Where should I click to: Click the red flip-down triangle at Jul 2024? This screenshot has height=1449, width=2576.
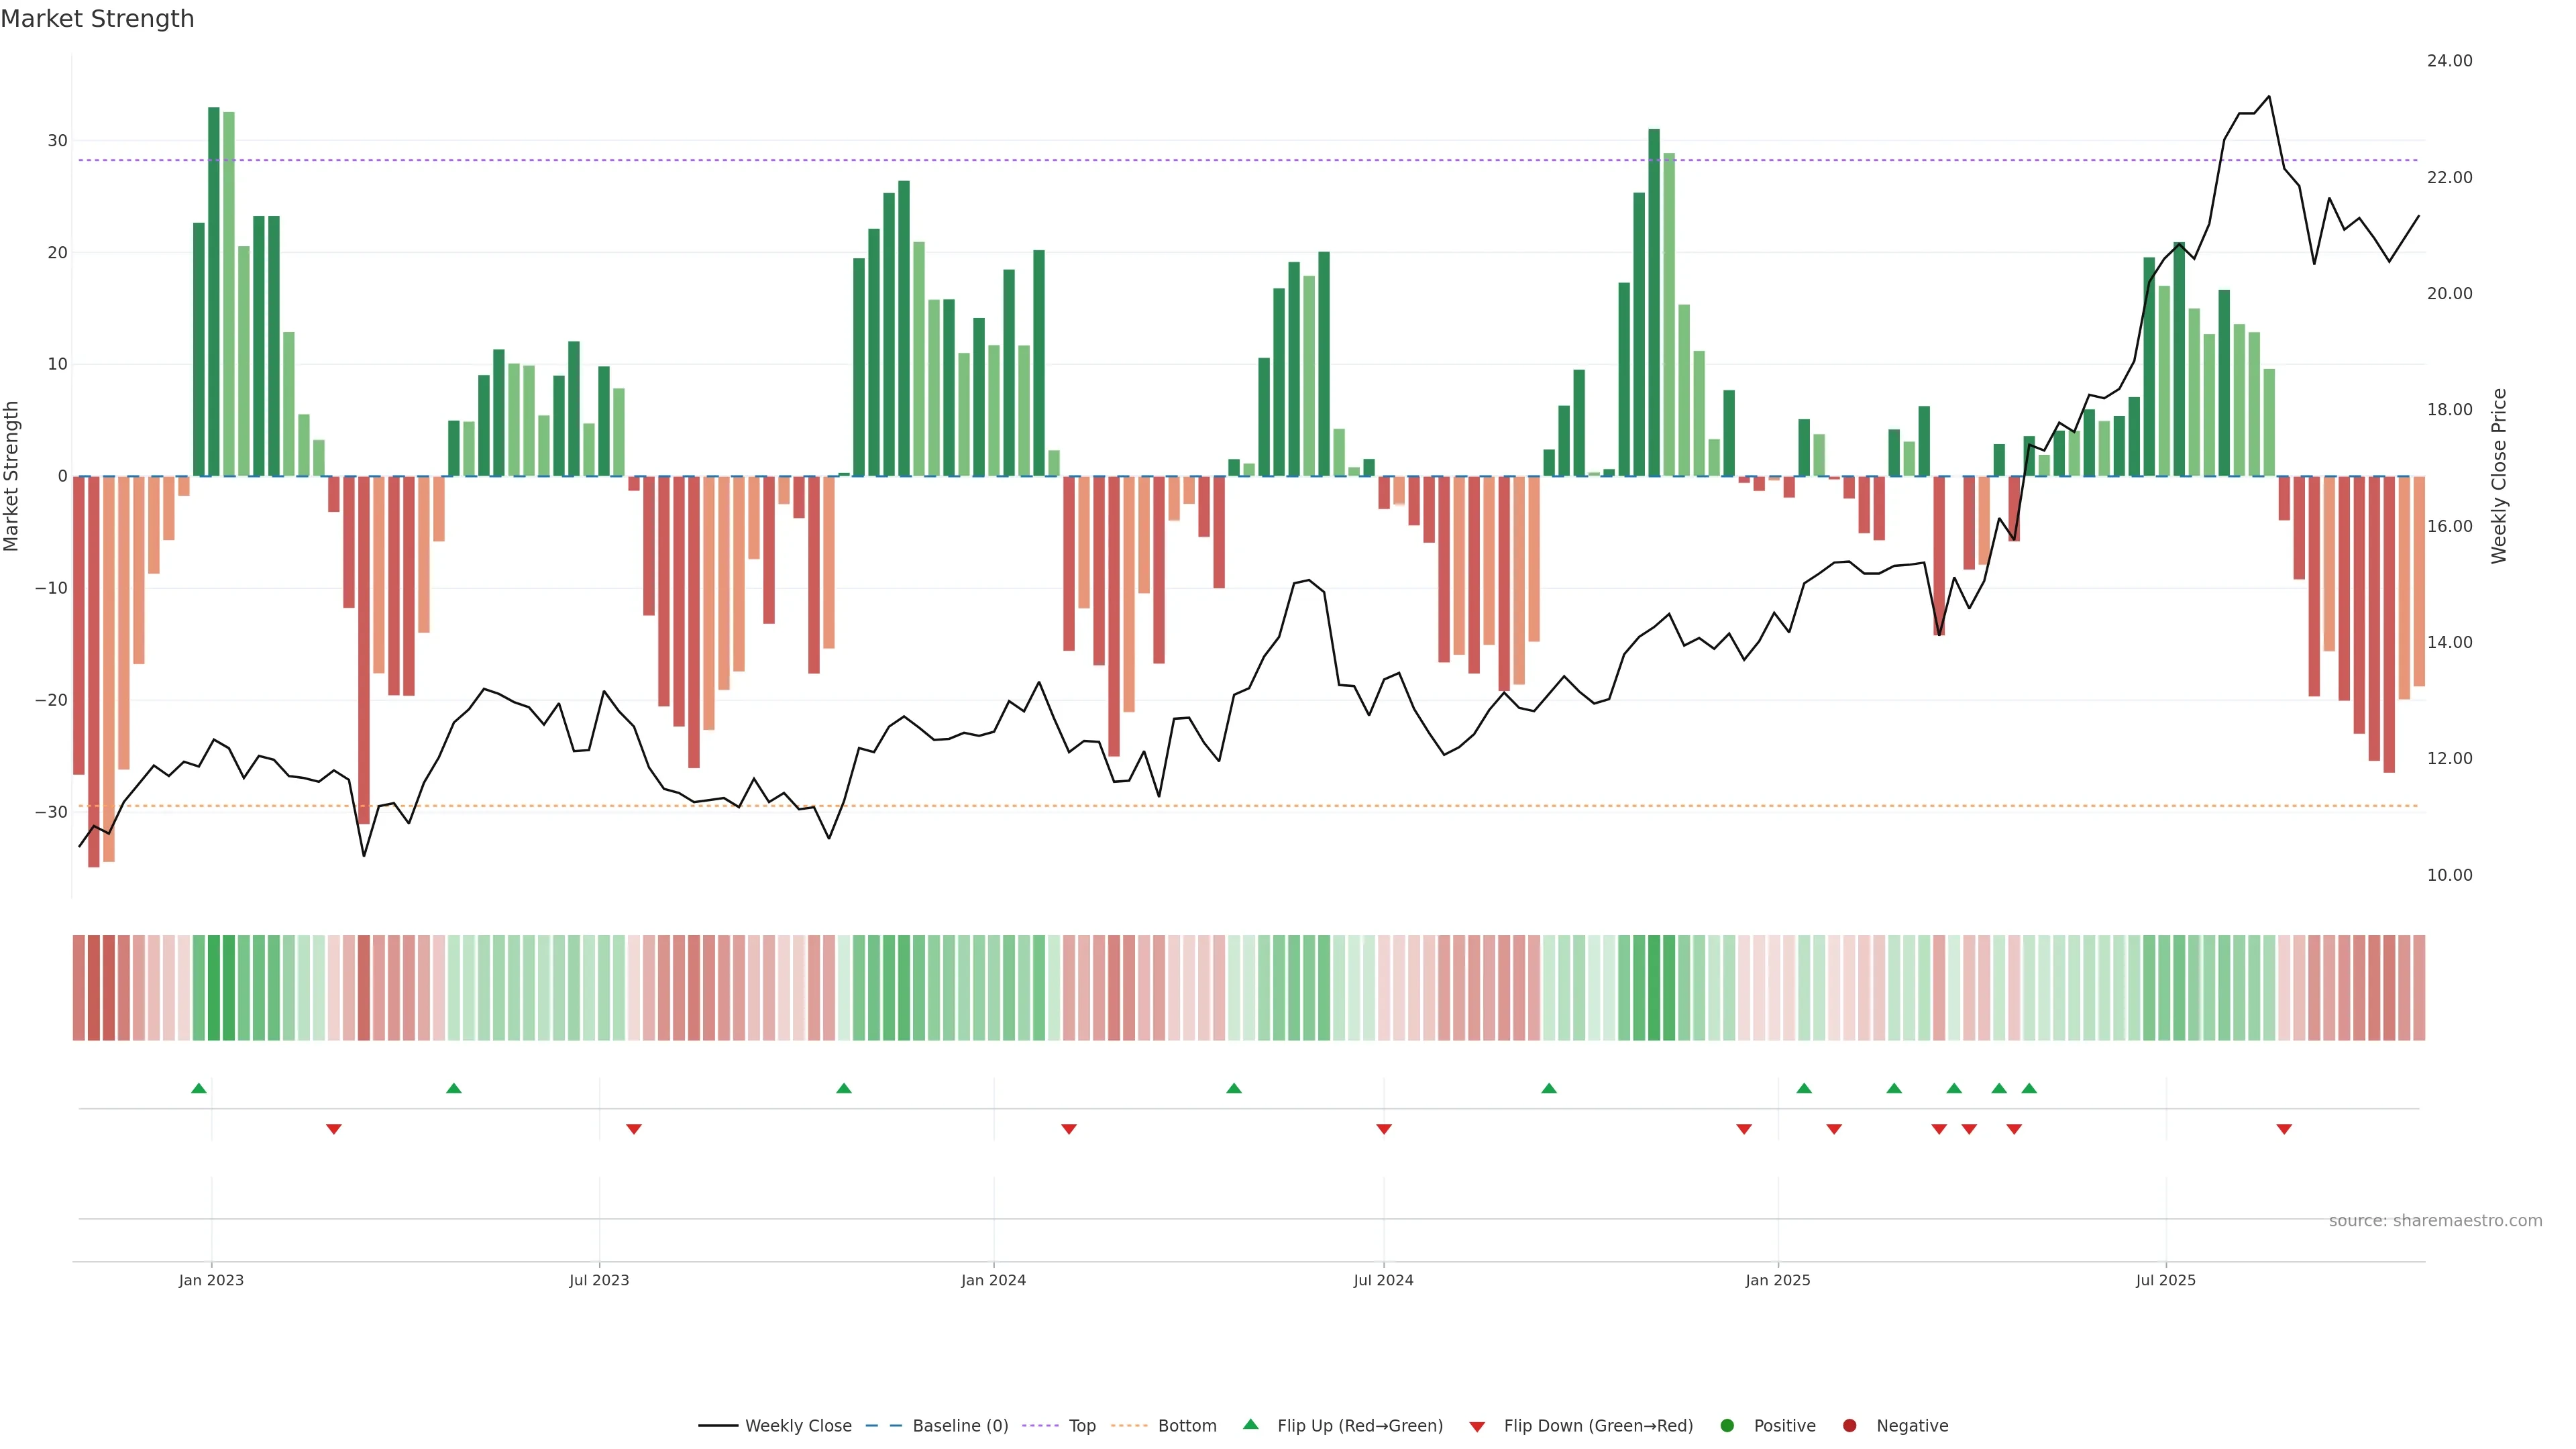(1384, 1129)
